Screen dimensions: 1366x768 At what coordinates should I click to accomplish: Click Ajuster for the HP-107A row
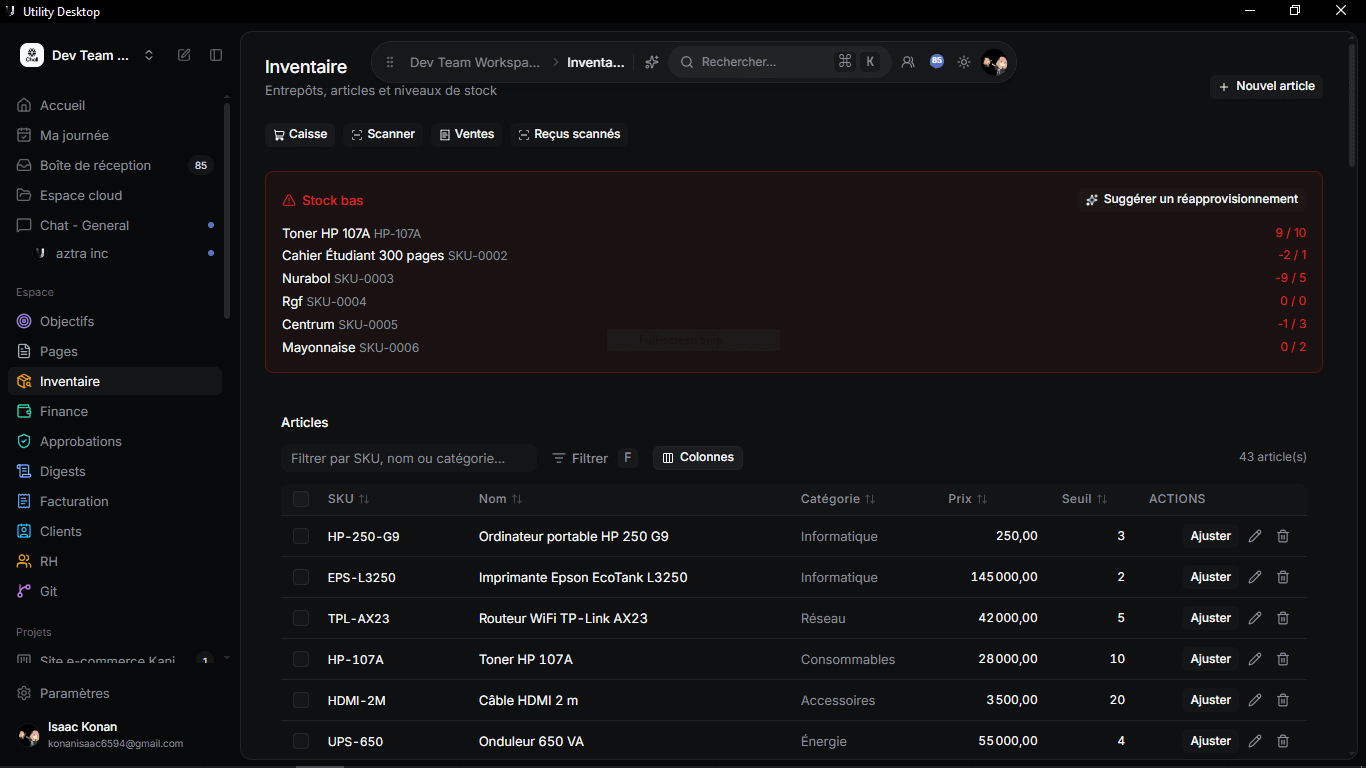[1210, 659]
